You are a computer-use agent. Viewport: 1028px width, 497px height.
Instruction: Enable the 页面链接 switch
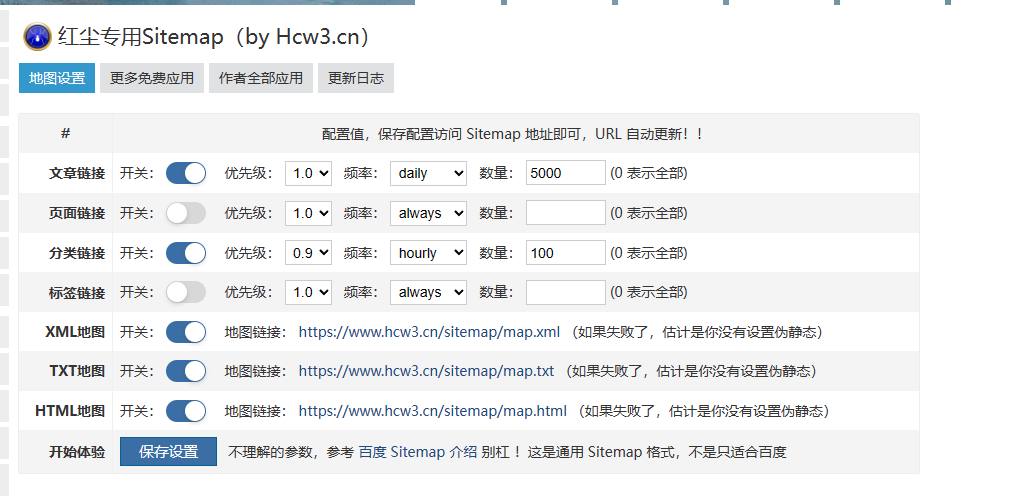click(x=186, y=213)
